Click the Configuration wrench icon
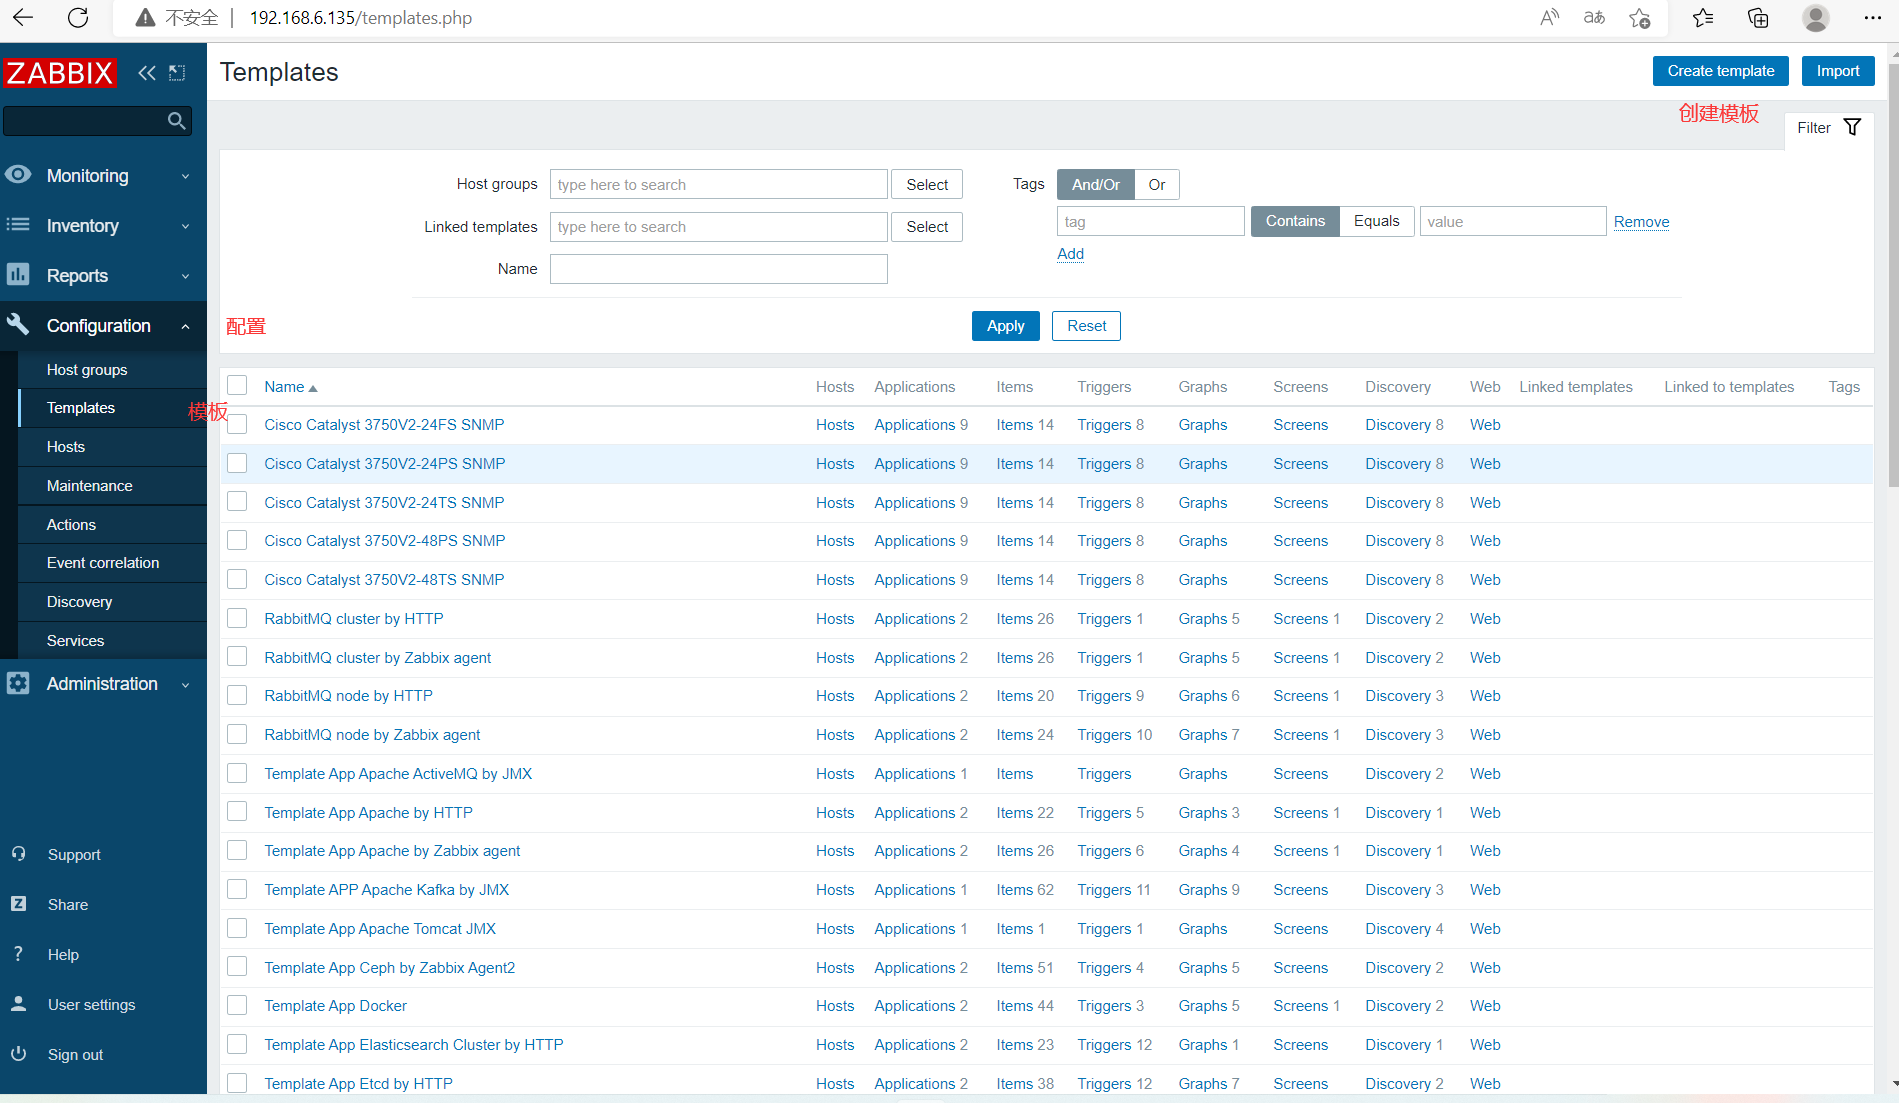This screenshot has width=1899, height=1103. 18,325
